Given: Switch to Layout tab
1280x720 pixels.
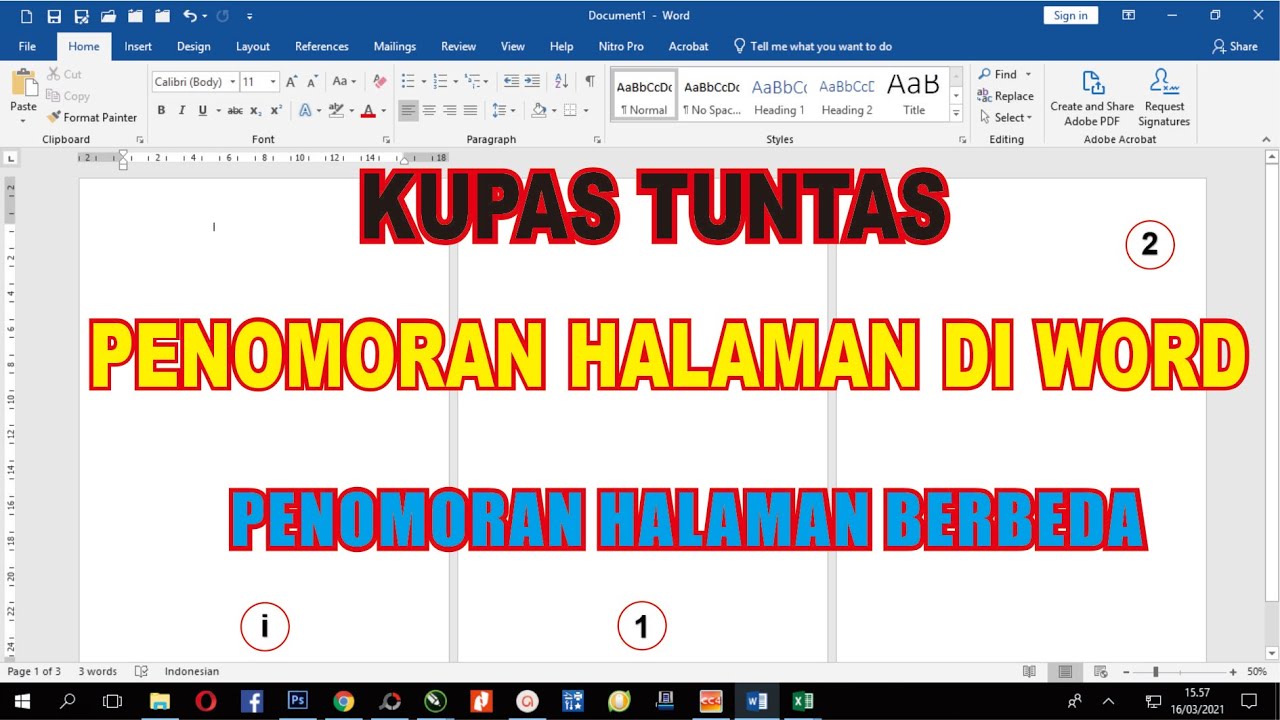Looking at the screenshot, I should (253, 46).
